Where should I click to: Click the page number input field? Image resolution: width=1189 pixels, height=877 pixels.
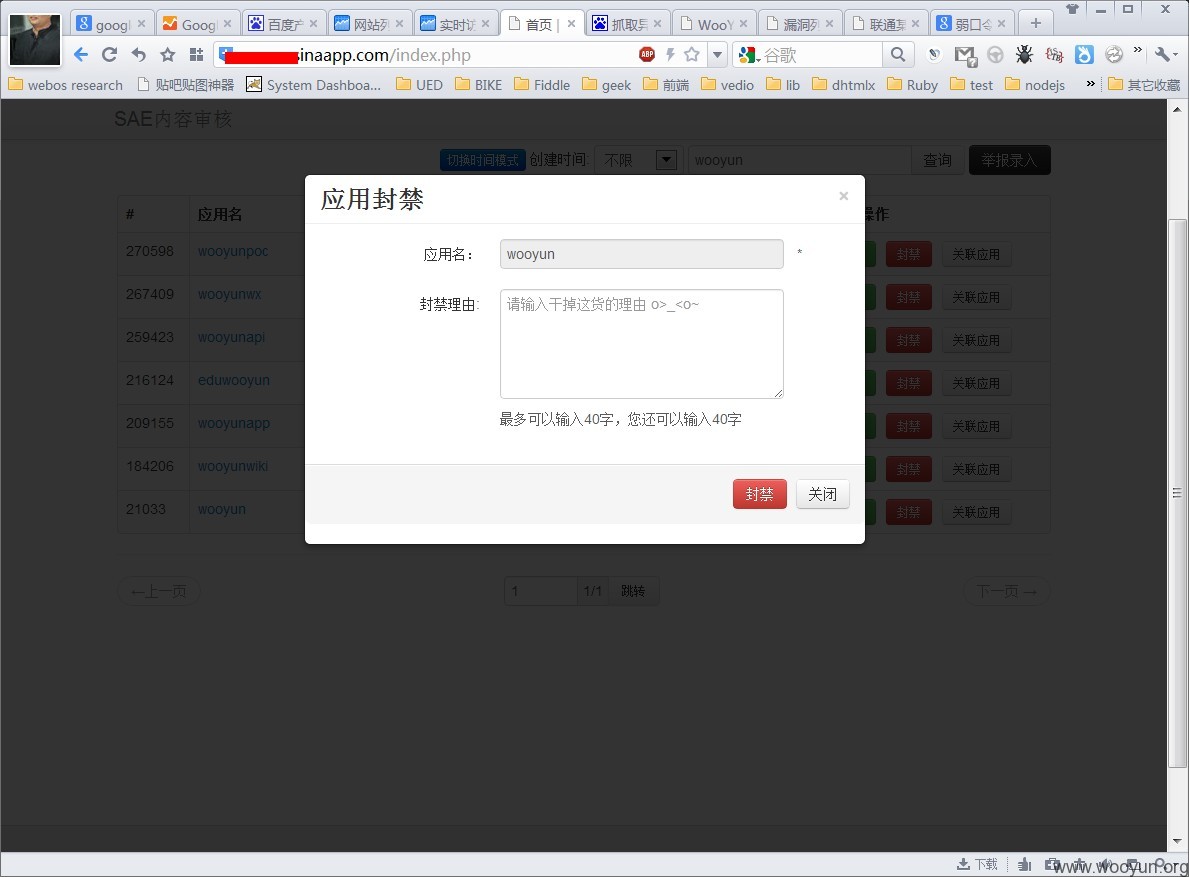point(541,591)
